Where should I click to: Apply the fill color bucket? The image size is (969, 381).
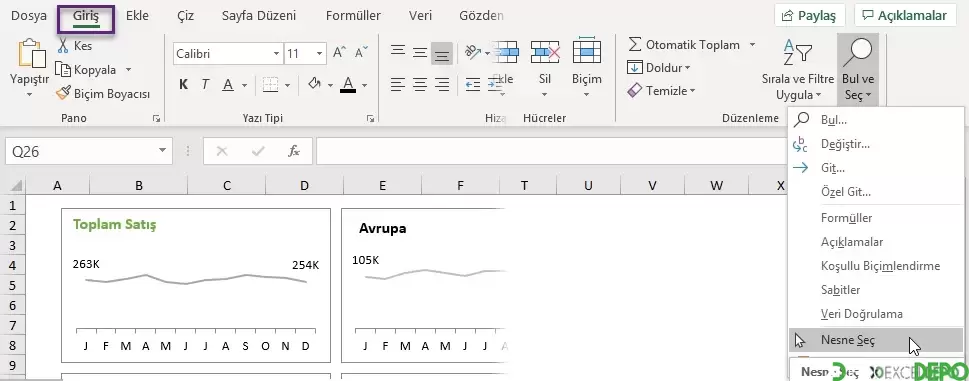click(315, 85)
